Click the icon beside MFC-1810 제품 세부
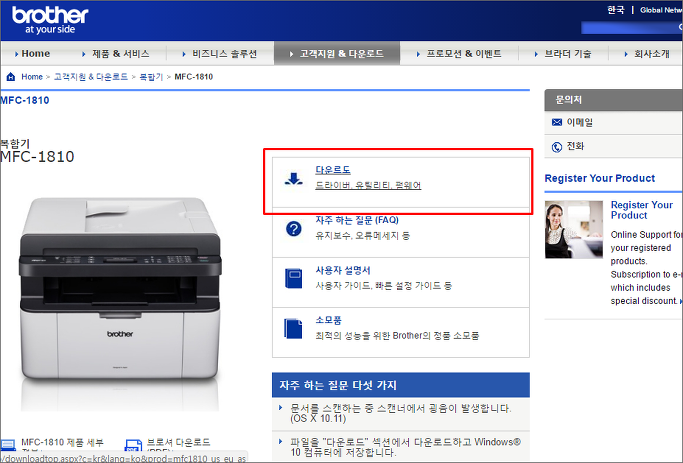This screenshot has height=463, width=683. tap(8, 445)
